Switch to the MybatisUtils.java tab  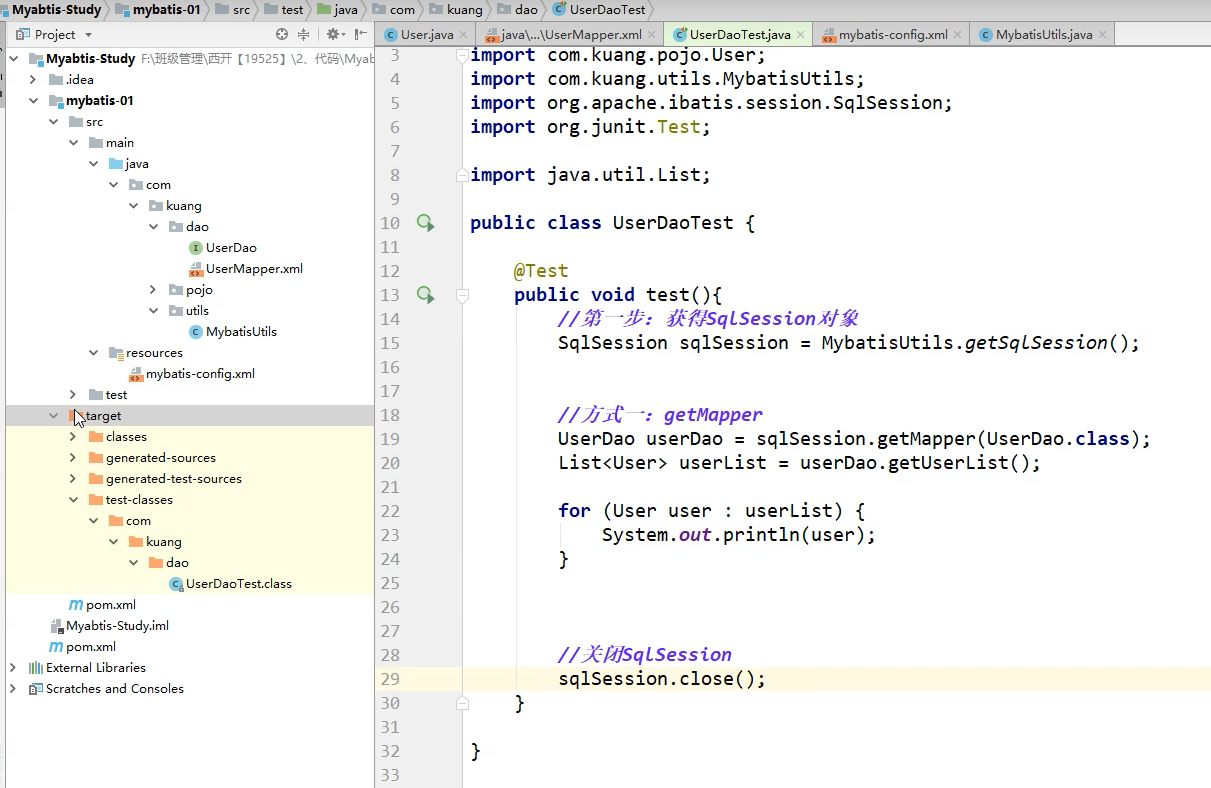[1044, 35]
